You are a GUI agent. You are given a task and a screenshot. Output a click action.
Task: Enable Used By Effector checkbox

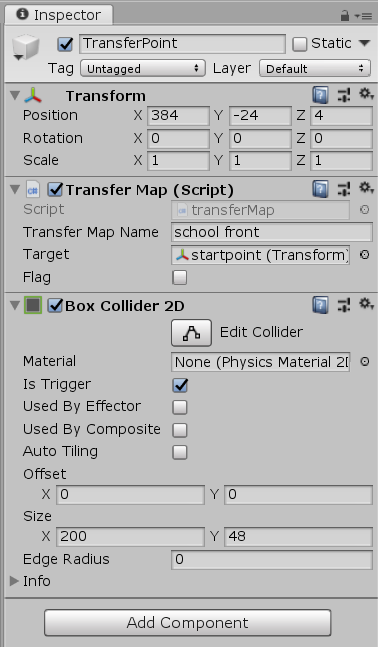click(x=180, y=407)
